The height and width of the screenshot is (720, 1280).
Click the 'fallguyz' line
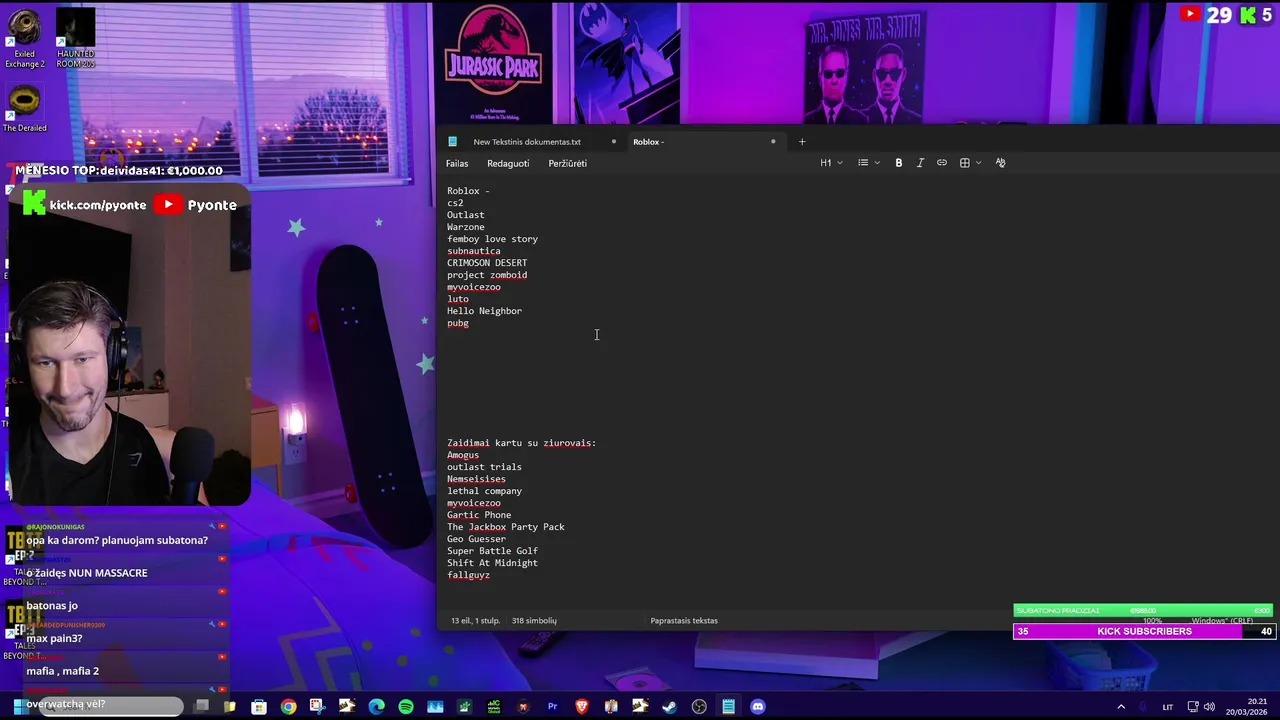pyautogui.click(x=468, y=575)
